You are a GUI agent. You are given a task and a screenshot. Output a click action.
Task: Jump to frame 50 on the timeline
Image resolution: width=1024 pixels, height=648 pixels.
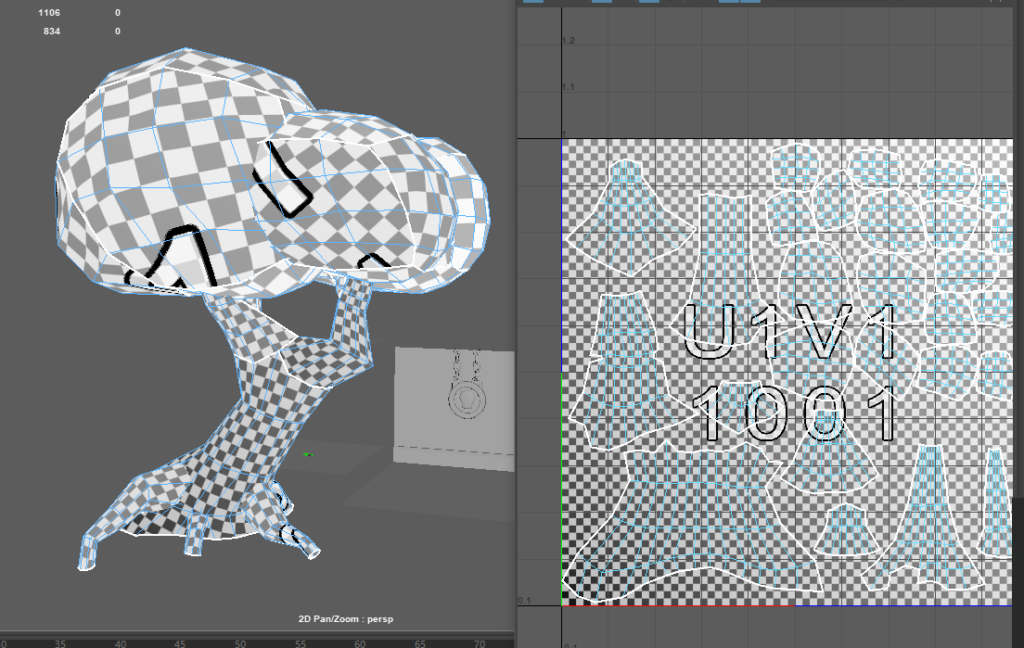(x=240, y=644)
